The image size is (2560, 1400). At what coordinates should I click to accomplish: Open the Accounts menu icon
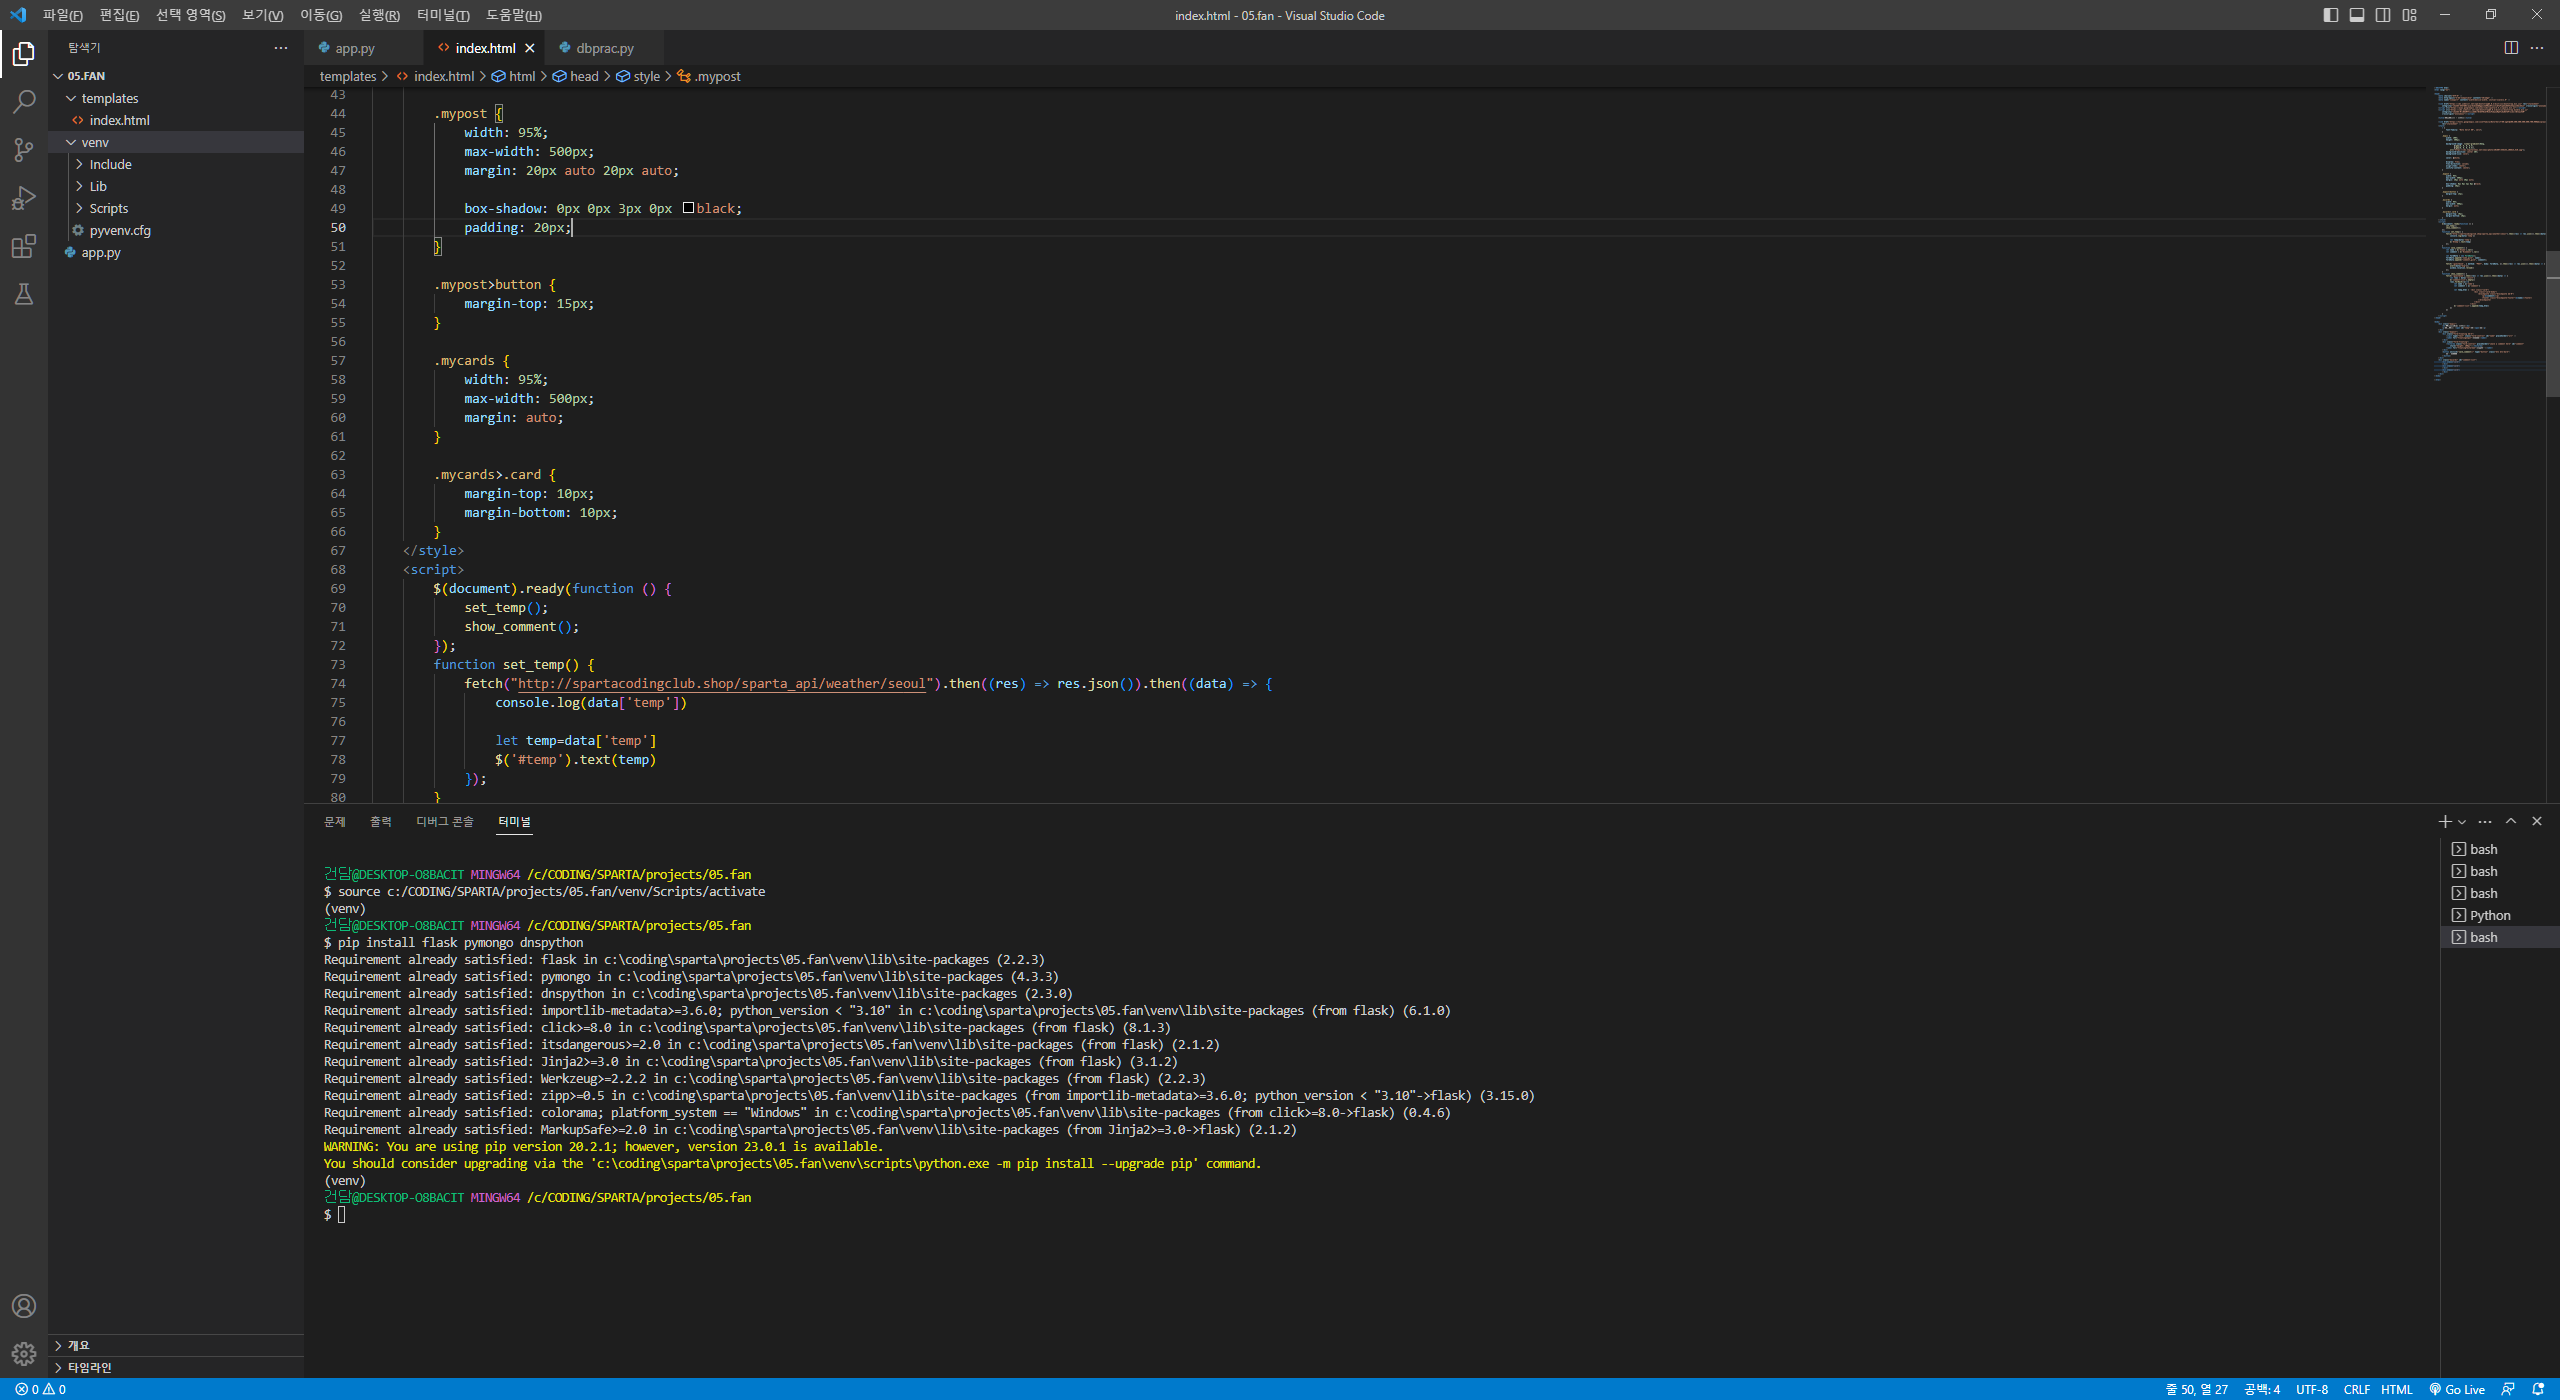point(24,1306)
